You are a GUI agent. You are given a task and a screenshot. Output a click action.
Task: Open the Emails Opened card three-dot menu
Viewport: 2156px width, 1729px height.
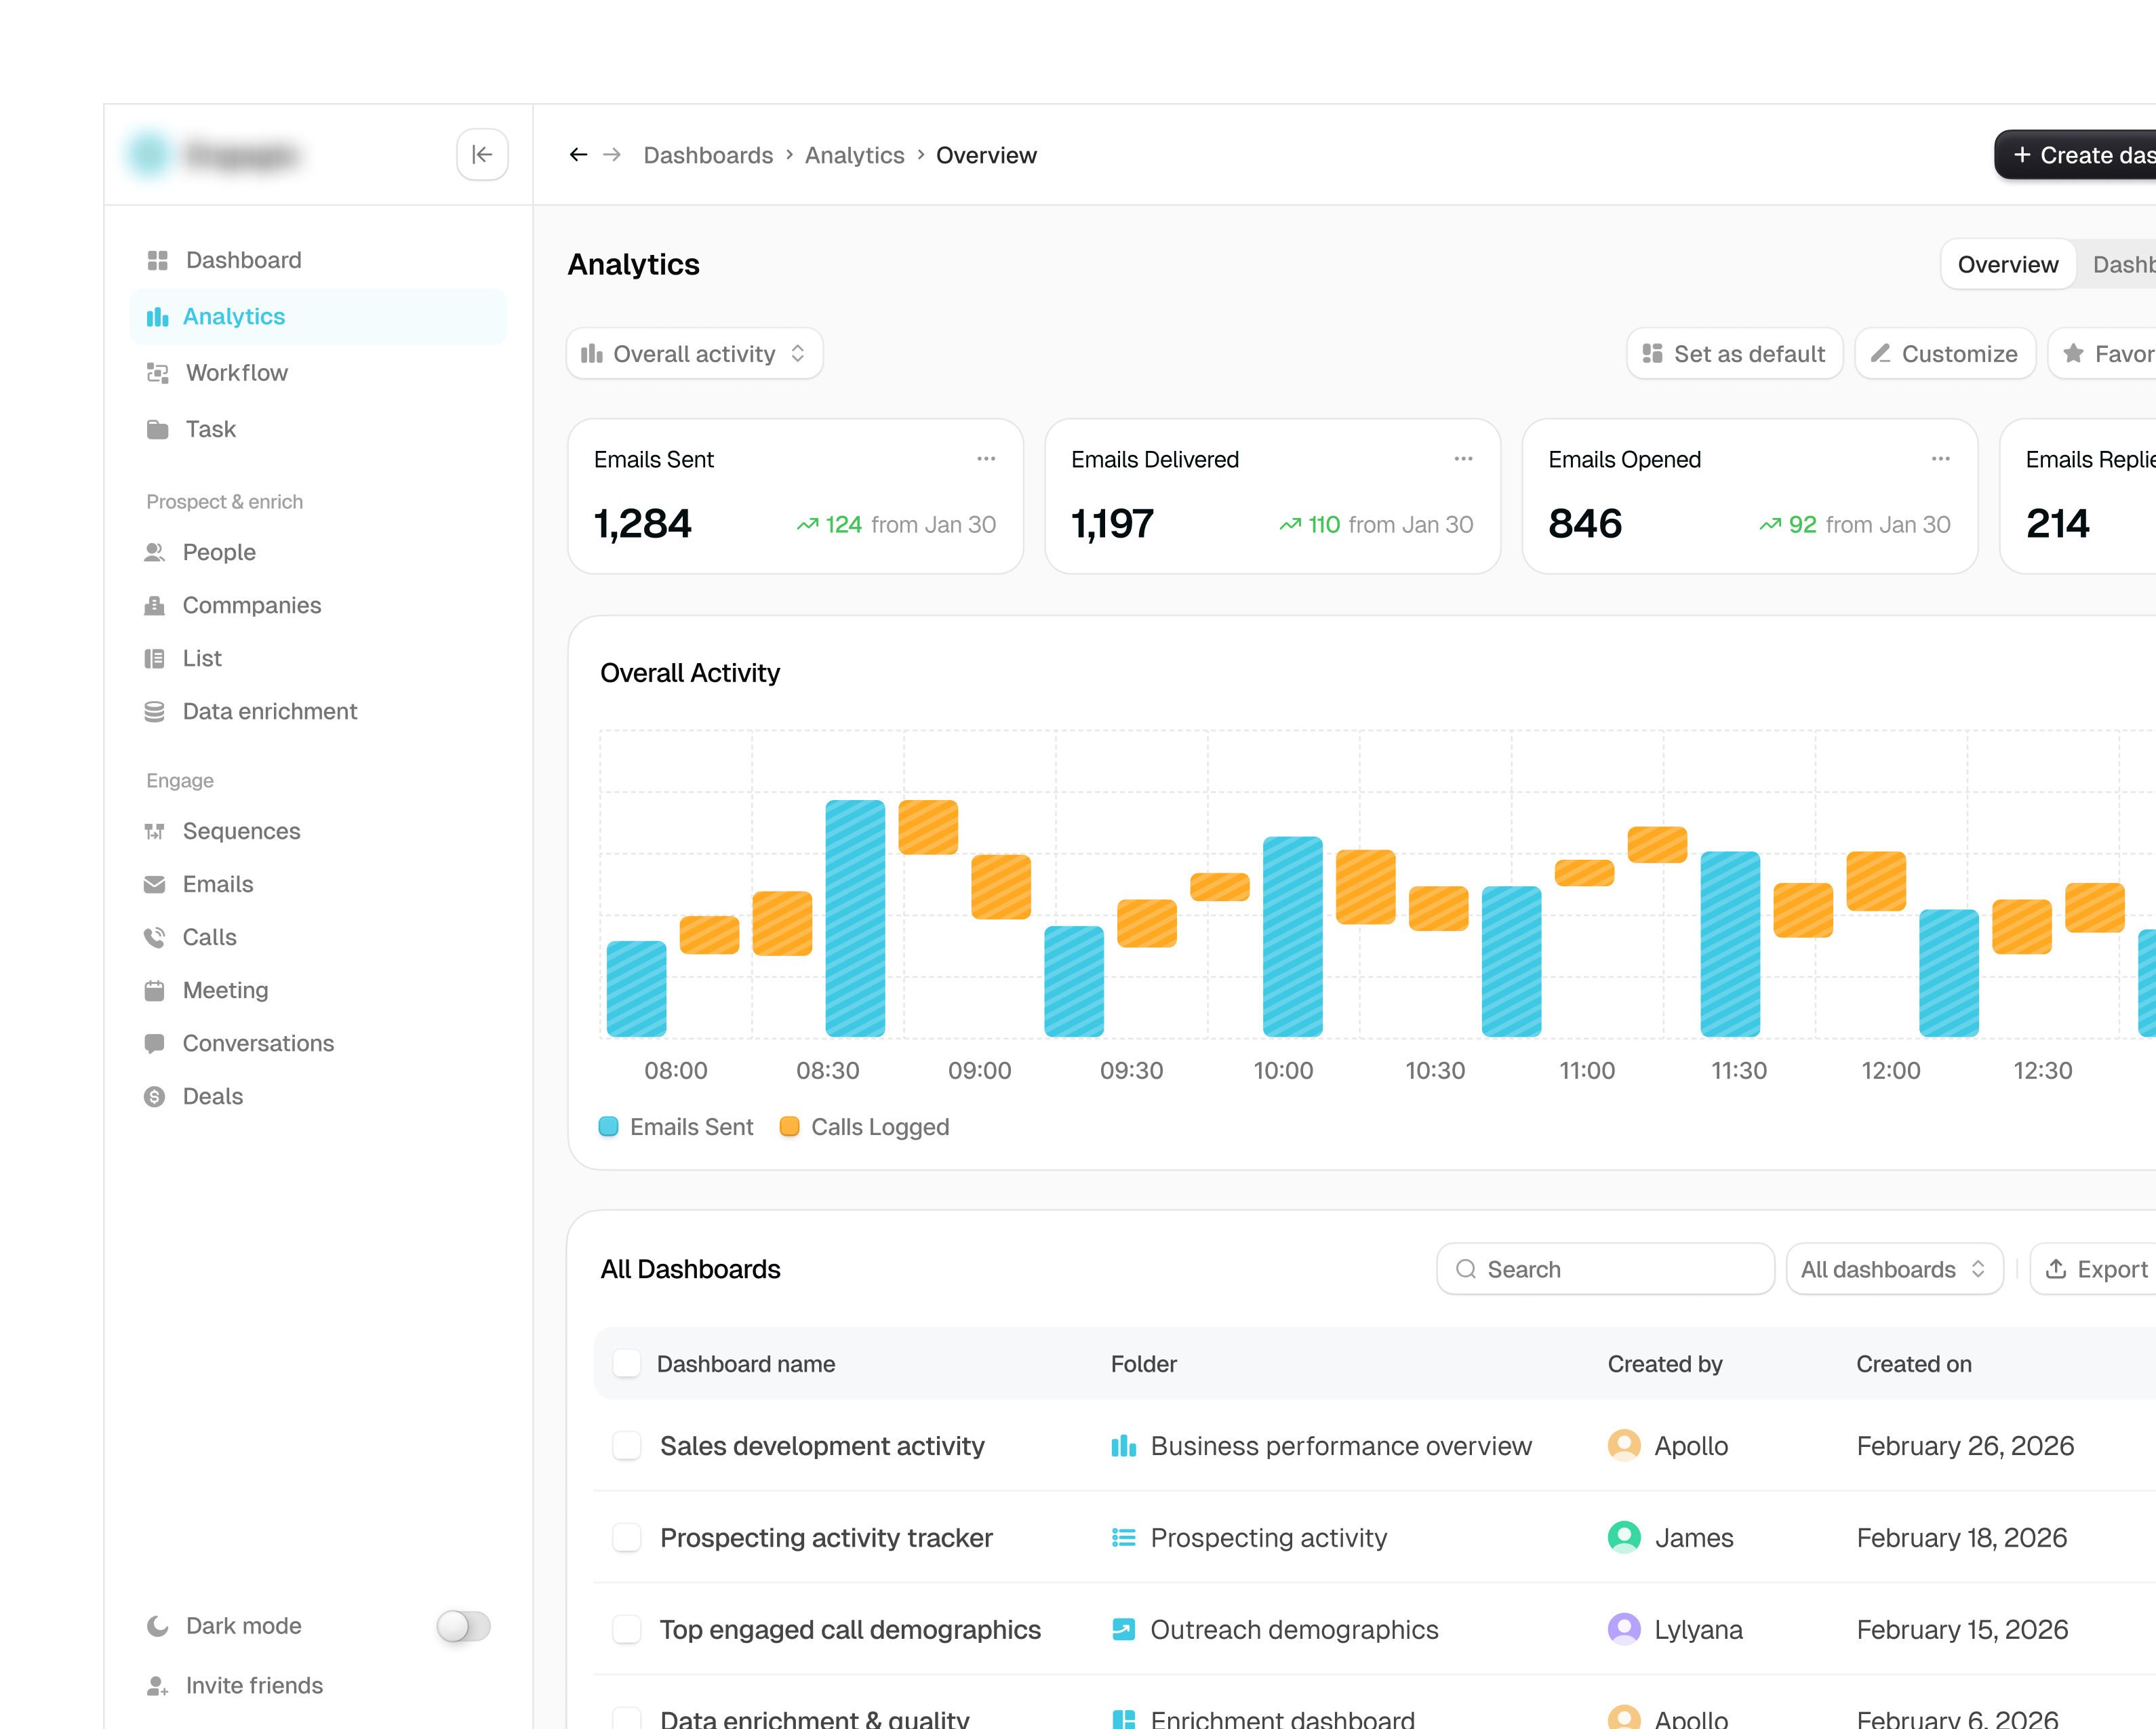[1940, 459]
